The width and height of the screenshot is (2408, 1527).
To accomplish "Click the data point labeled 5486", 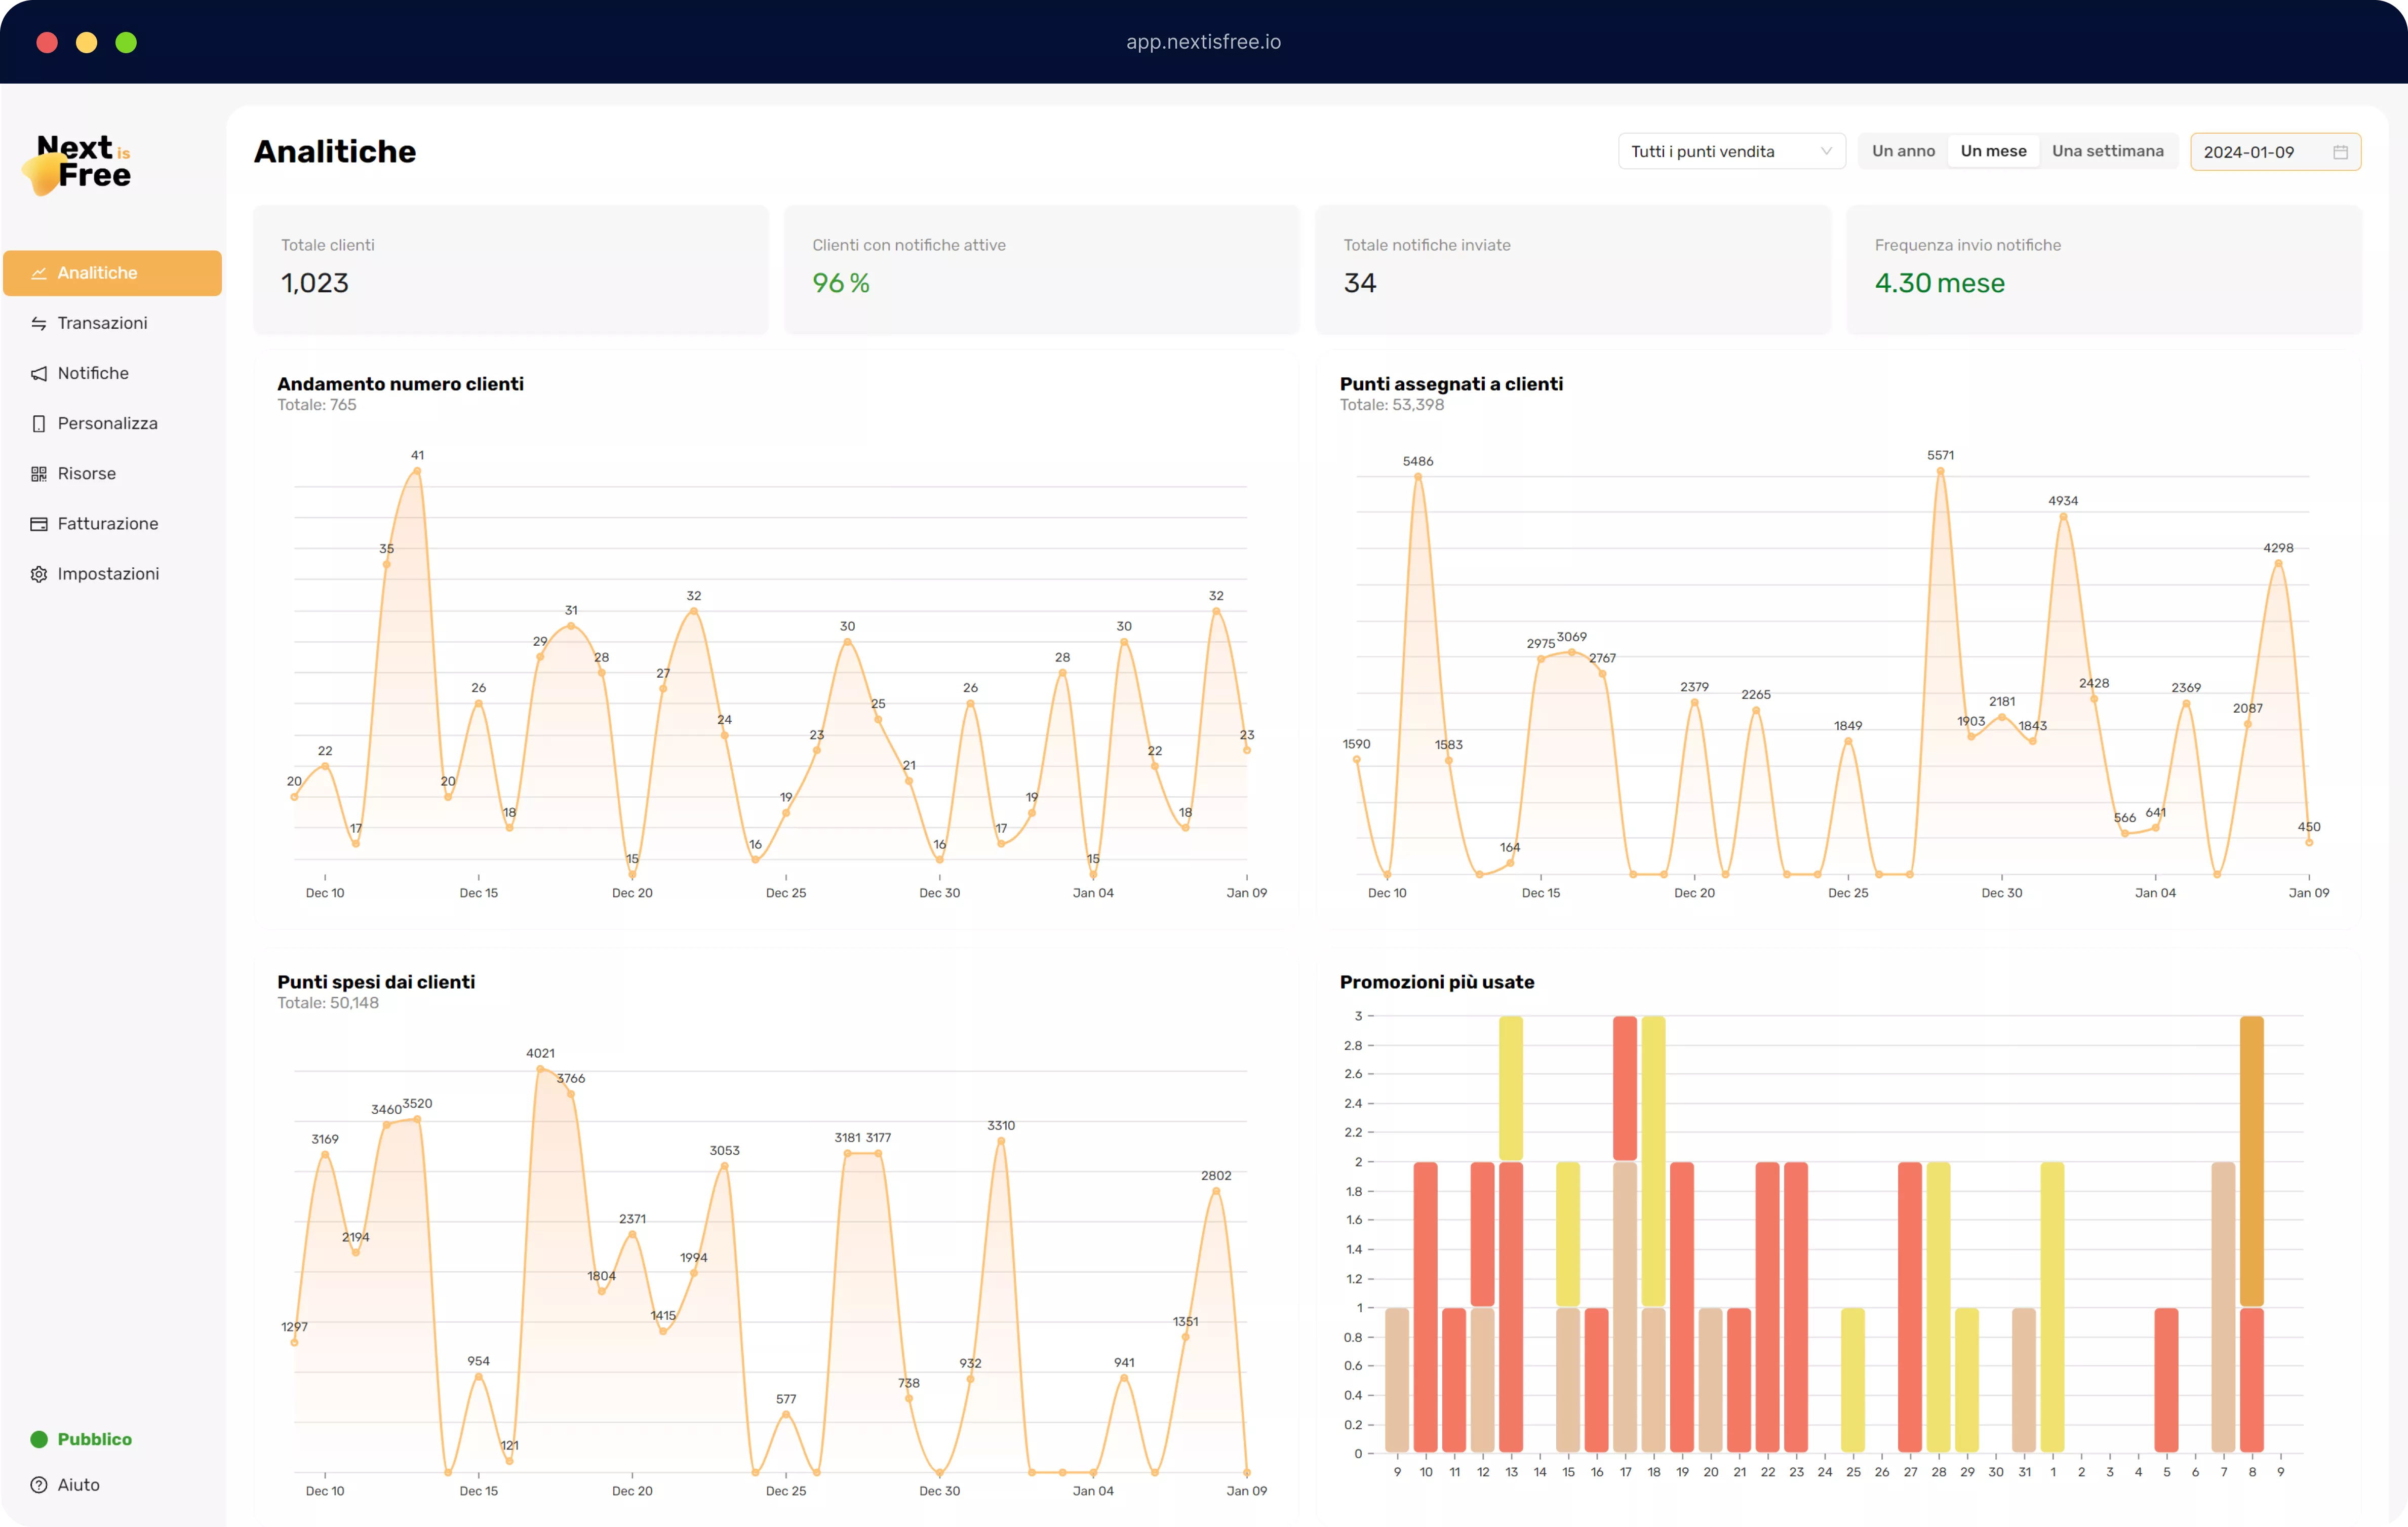I will pyautogui.click(x=1418, y=477).
